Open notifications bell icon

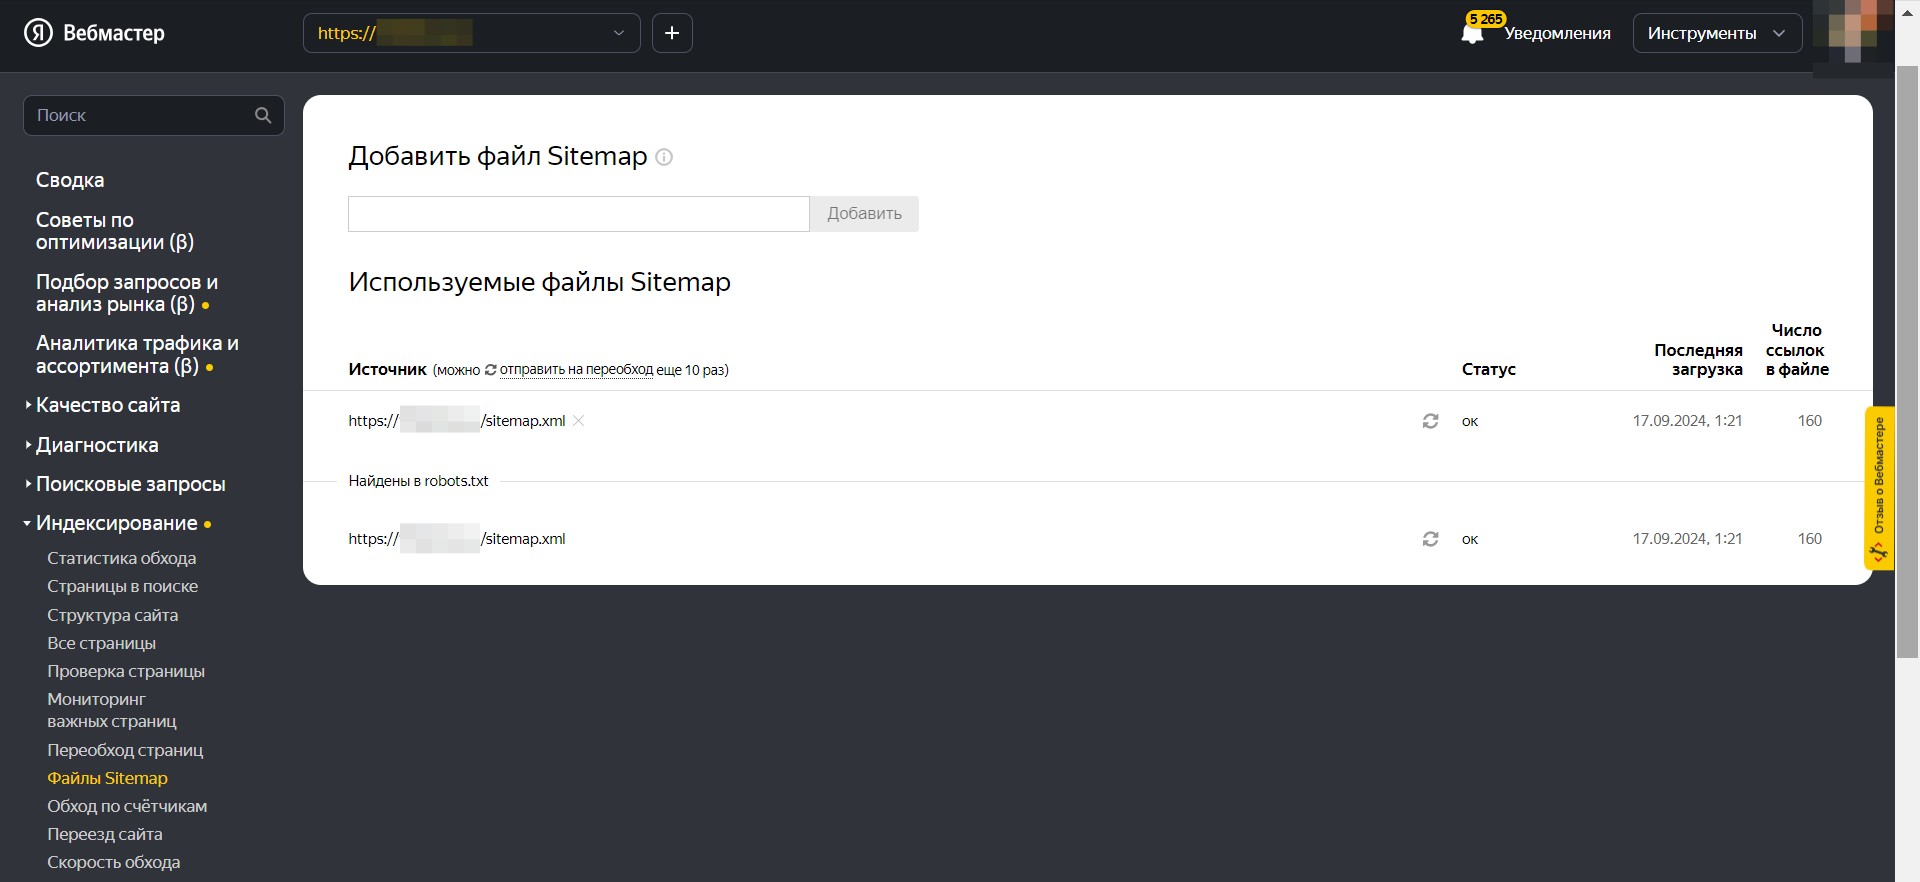pyautogui.click(x=1472, y=35)
